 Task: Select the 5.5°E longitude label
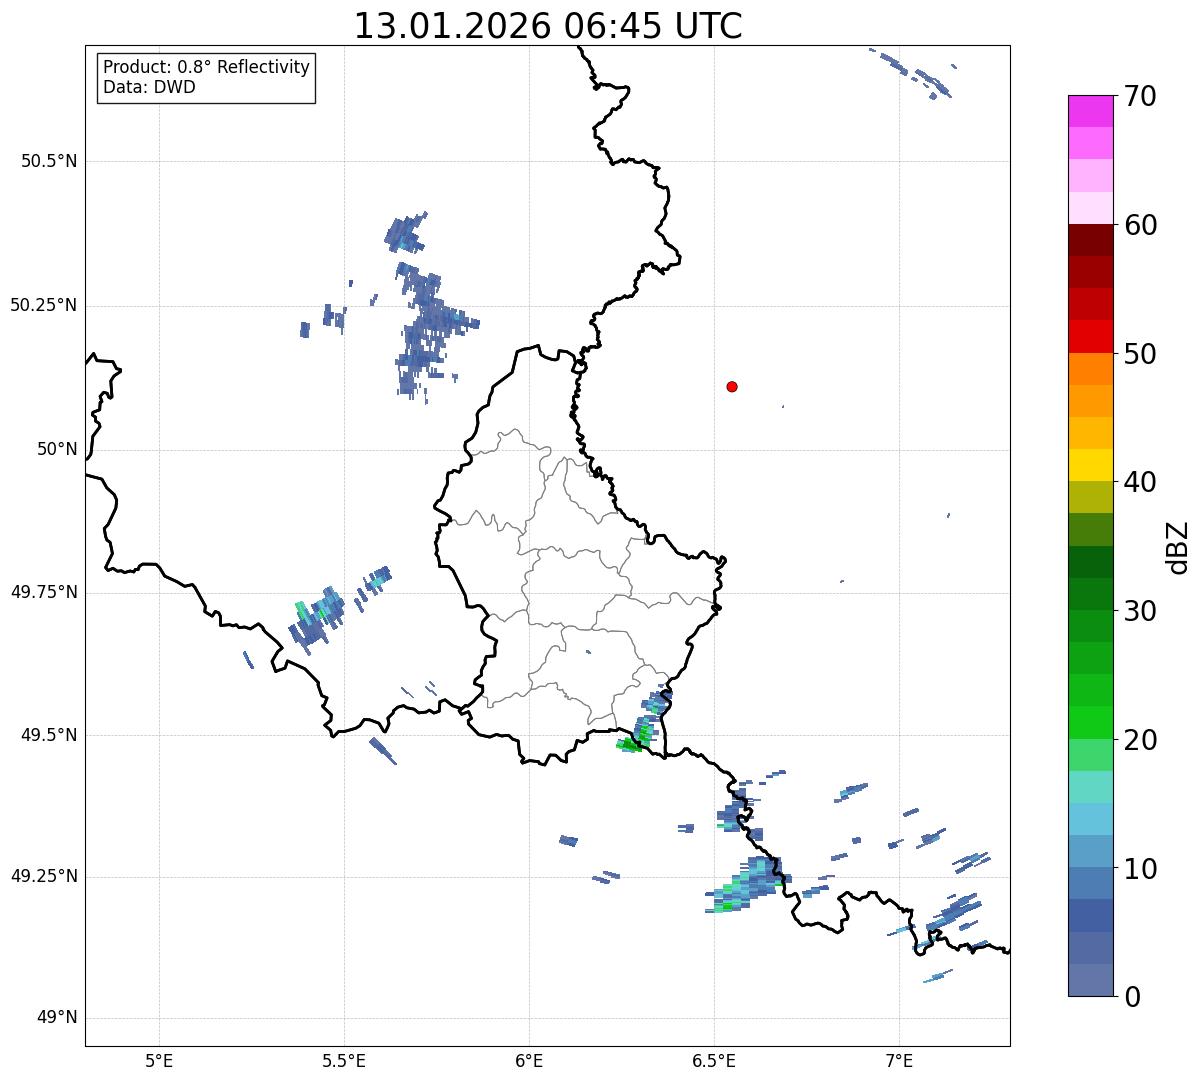tap(344, 1060)
